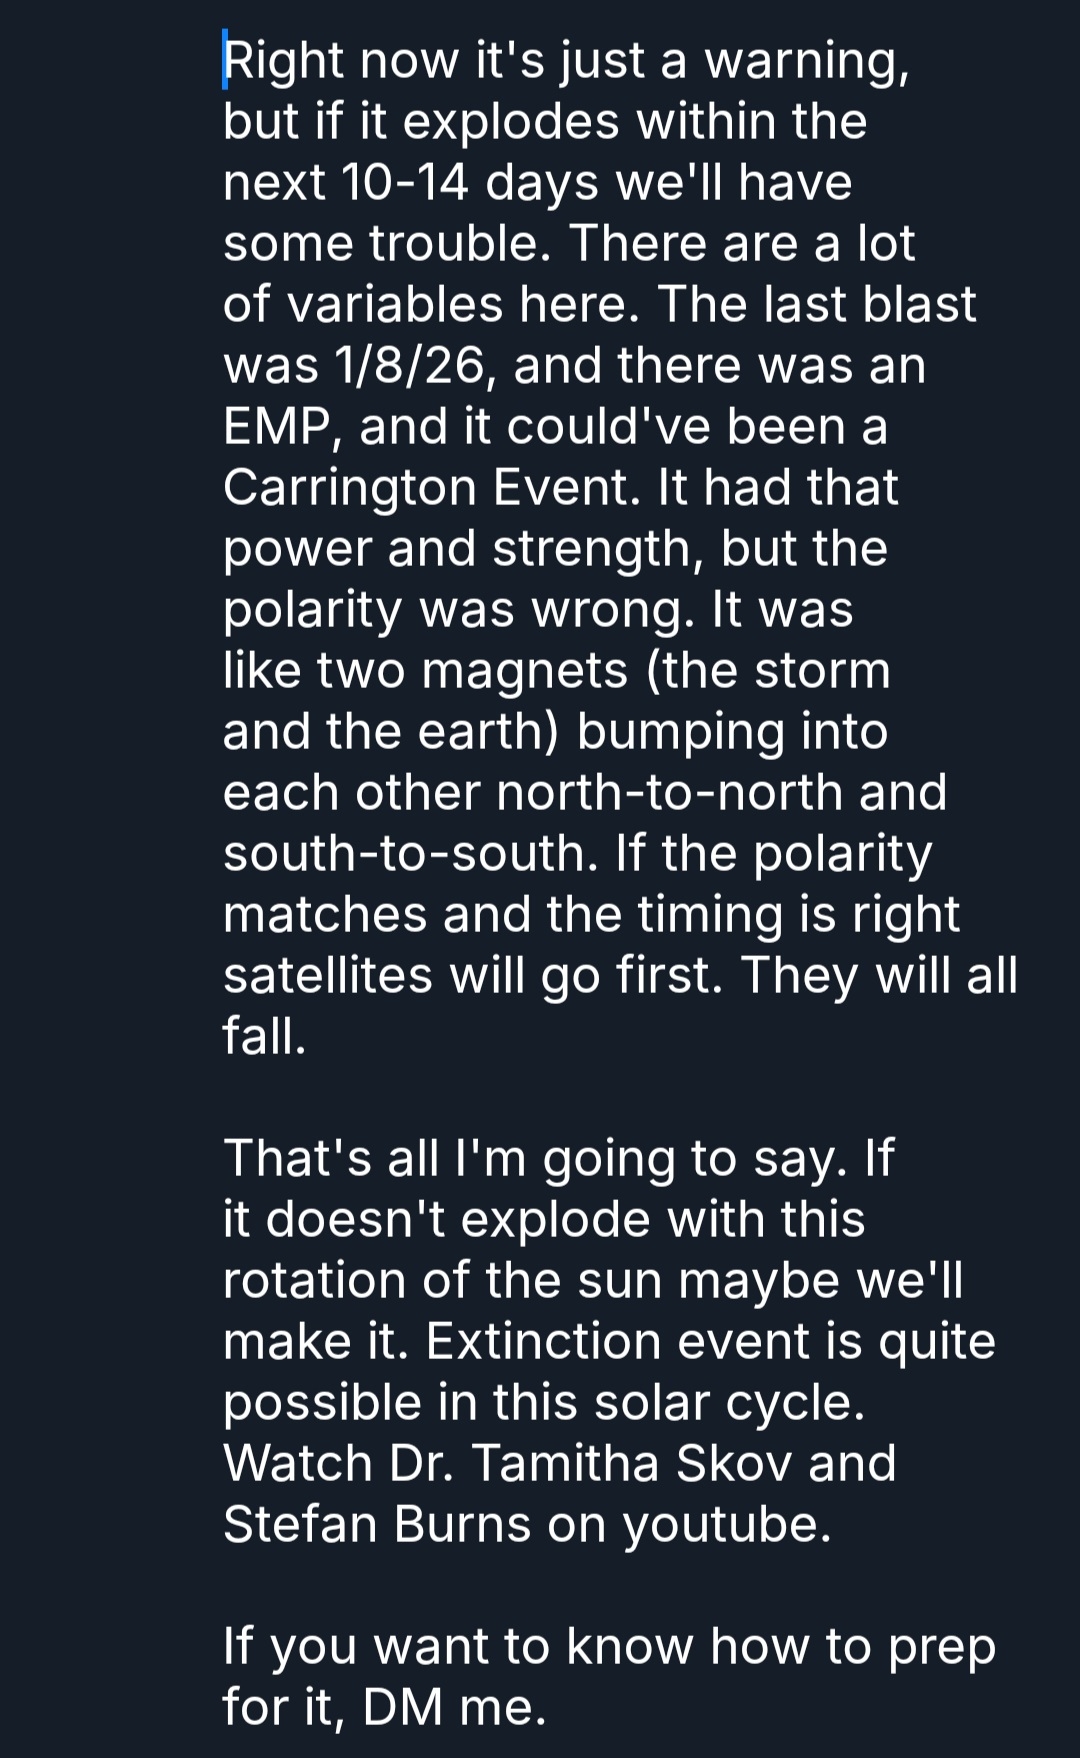Click the "Extinction event" phrase
This screenshot has width=1080, height=1758.
coord(617,1342)
